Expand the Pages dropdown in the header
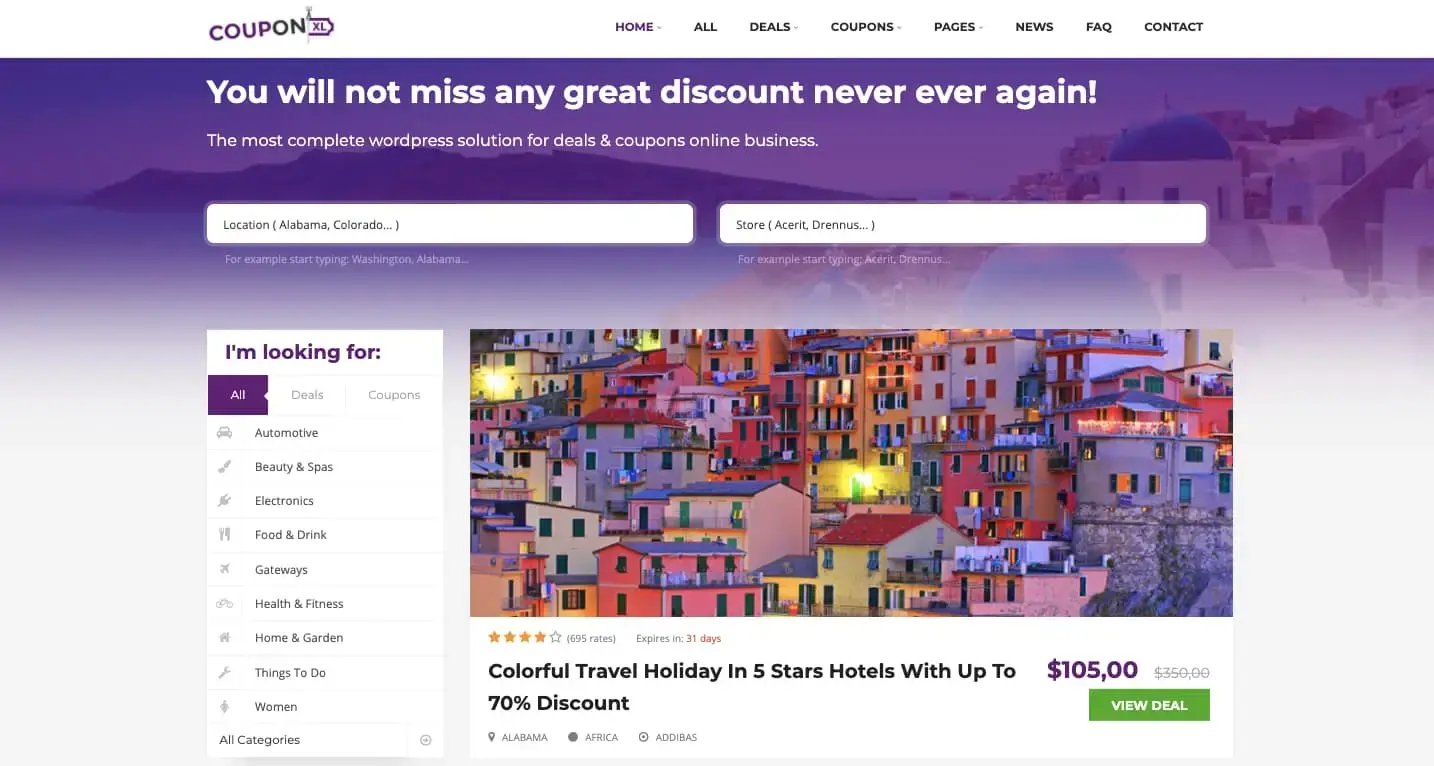The height and width of the screenshot is (766, 1434). coord(958,27)
